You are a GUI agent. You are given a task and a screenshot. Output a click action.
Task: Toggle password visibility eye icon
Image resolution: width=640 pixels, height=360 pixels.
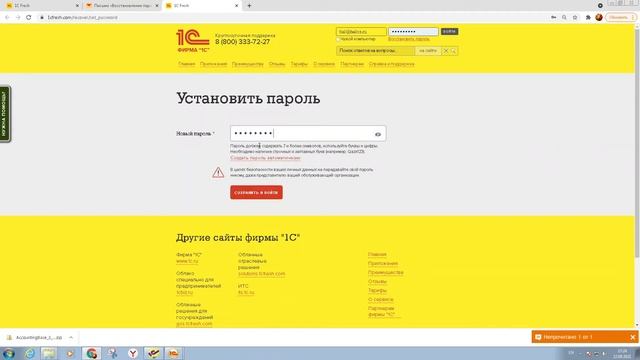378,134
